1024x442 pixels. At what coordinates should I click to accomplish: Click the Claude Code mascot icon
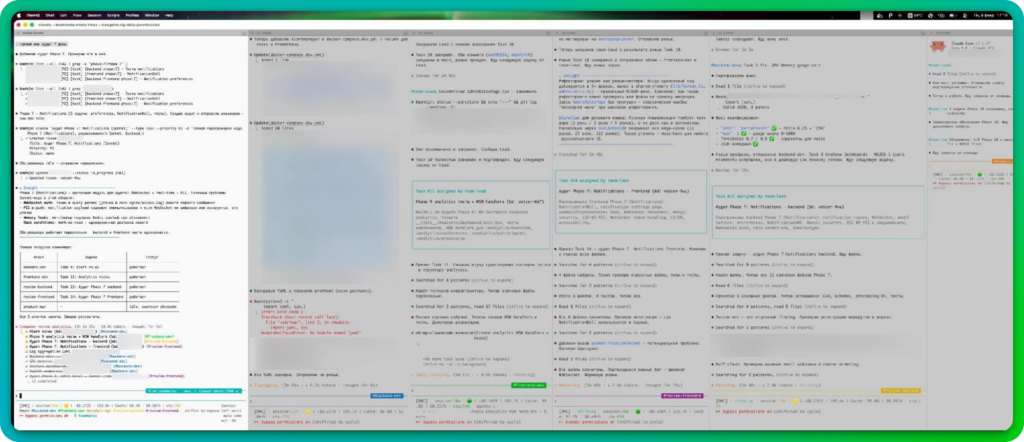click(940, 46)
